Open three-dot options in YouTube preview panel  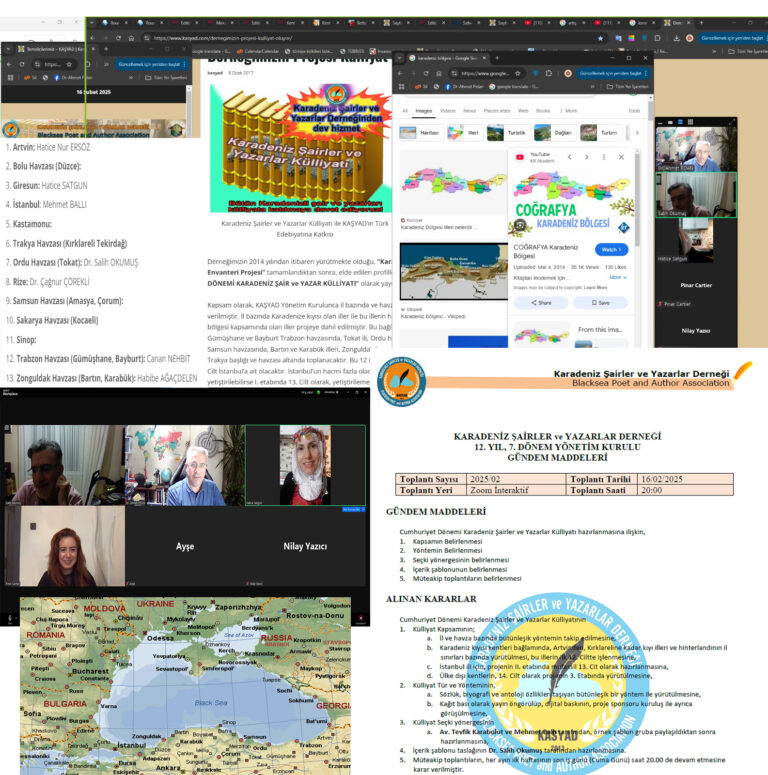click(603, 157)
